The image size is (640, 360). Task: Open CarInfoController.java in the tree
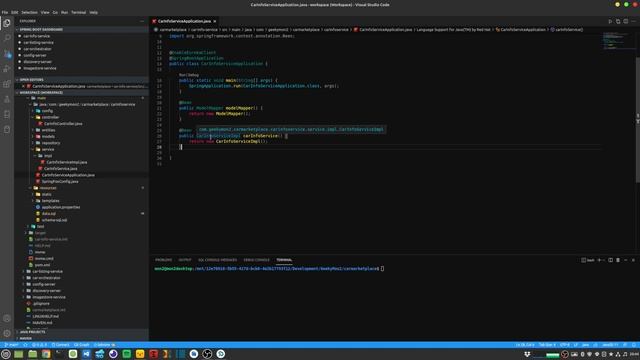tap(63, 124)
